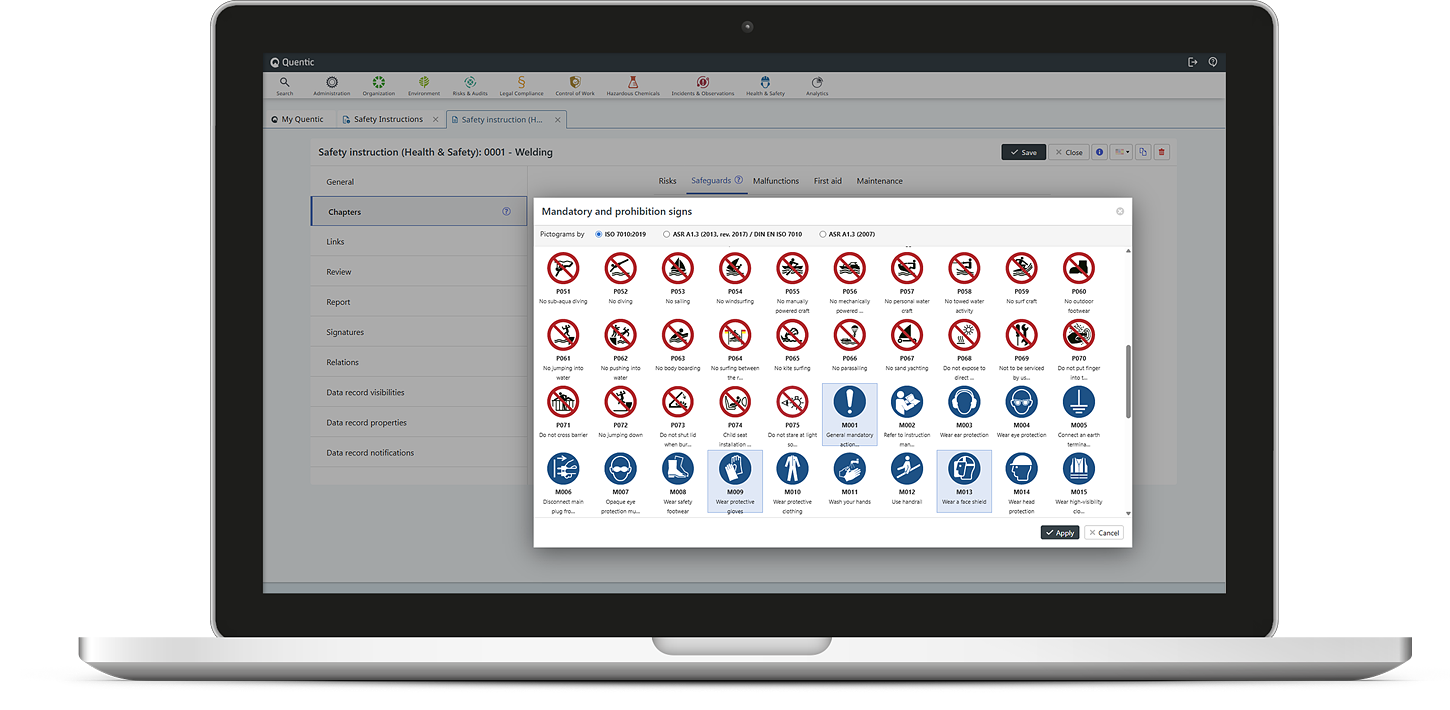Choose the ASR A1.3 (2007) radio option

(x=823, y=234)
